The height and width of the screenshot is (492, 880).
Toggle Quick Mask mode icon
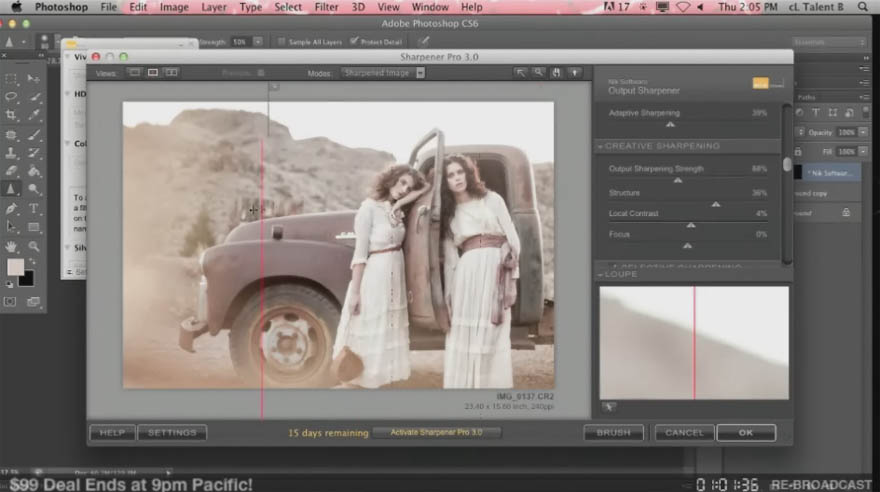click(x=10, y=302)
